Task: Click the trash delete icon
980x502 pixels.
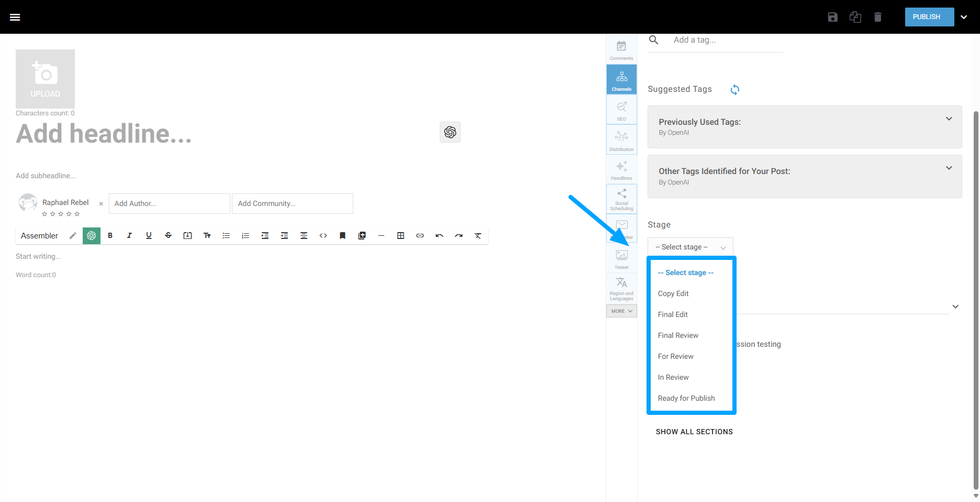Action: [x=878, y=17]
